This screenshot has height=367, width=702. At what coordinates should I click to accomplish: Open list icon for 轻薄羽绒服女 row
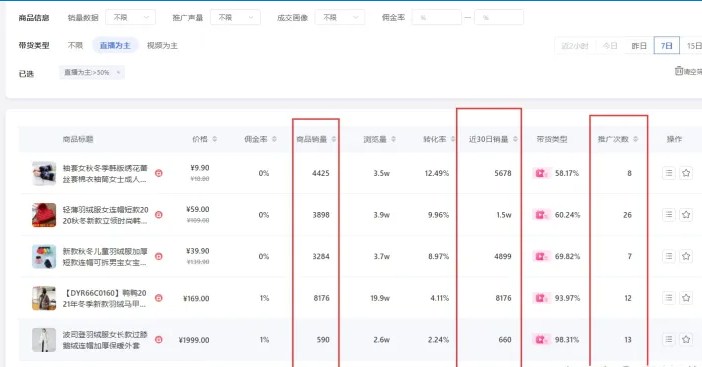point(668,215)
